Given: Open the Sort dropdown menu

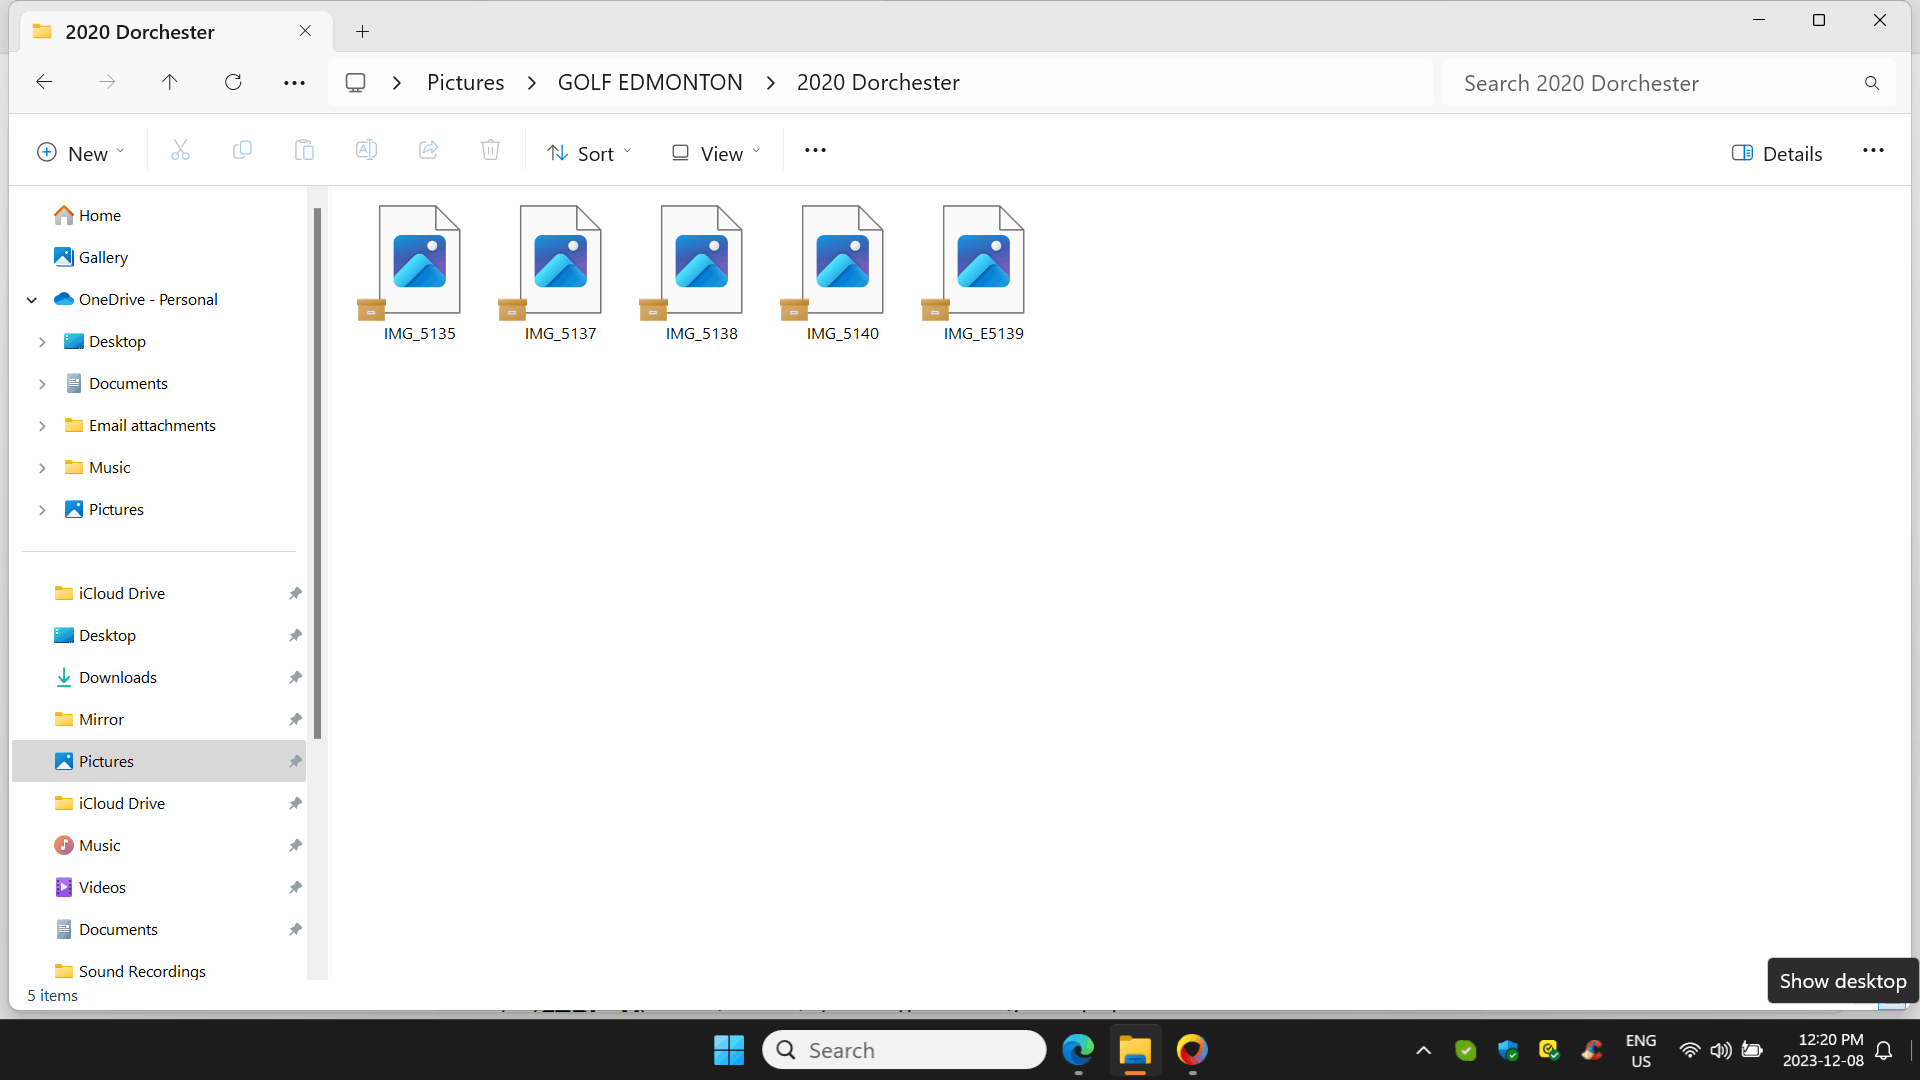Looking at the screenshot, I should [x=589, y=153].
